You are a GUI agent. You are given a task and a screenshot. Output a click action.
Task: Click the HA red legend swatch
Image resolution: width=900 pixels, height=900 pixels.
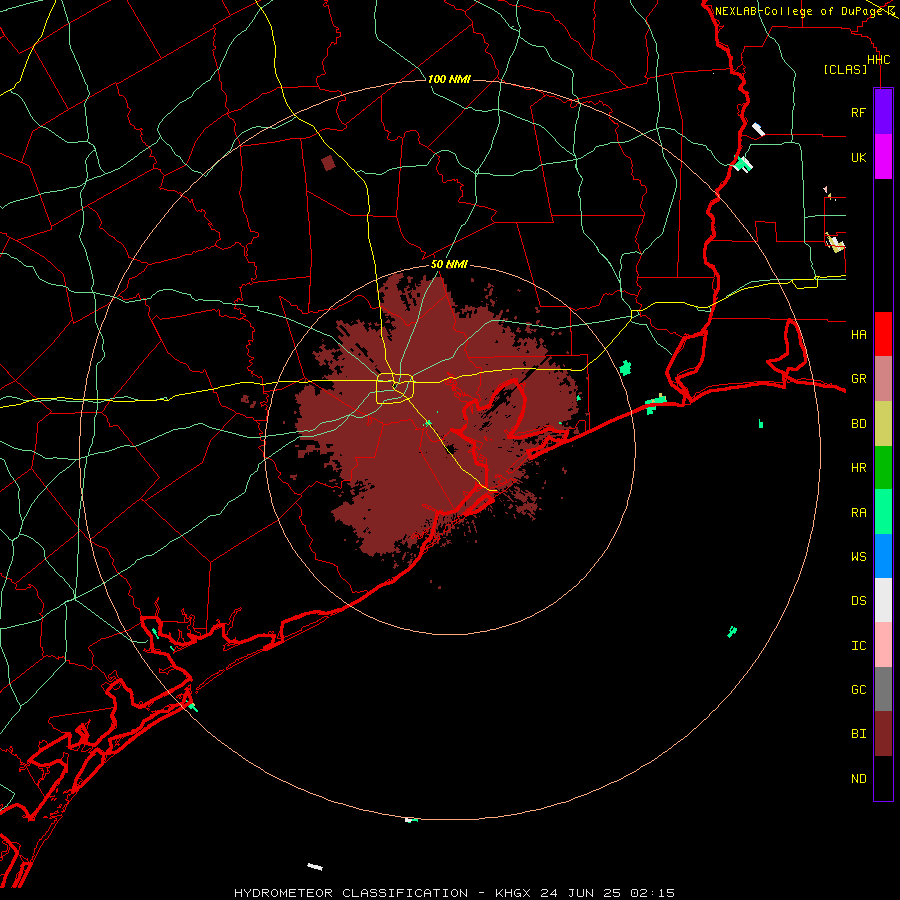tap(883, 334)
